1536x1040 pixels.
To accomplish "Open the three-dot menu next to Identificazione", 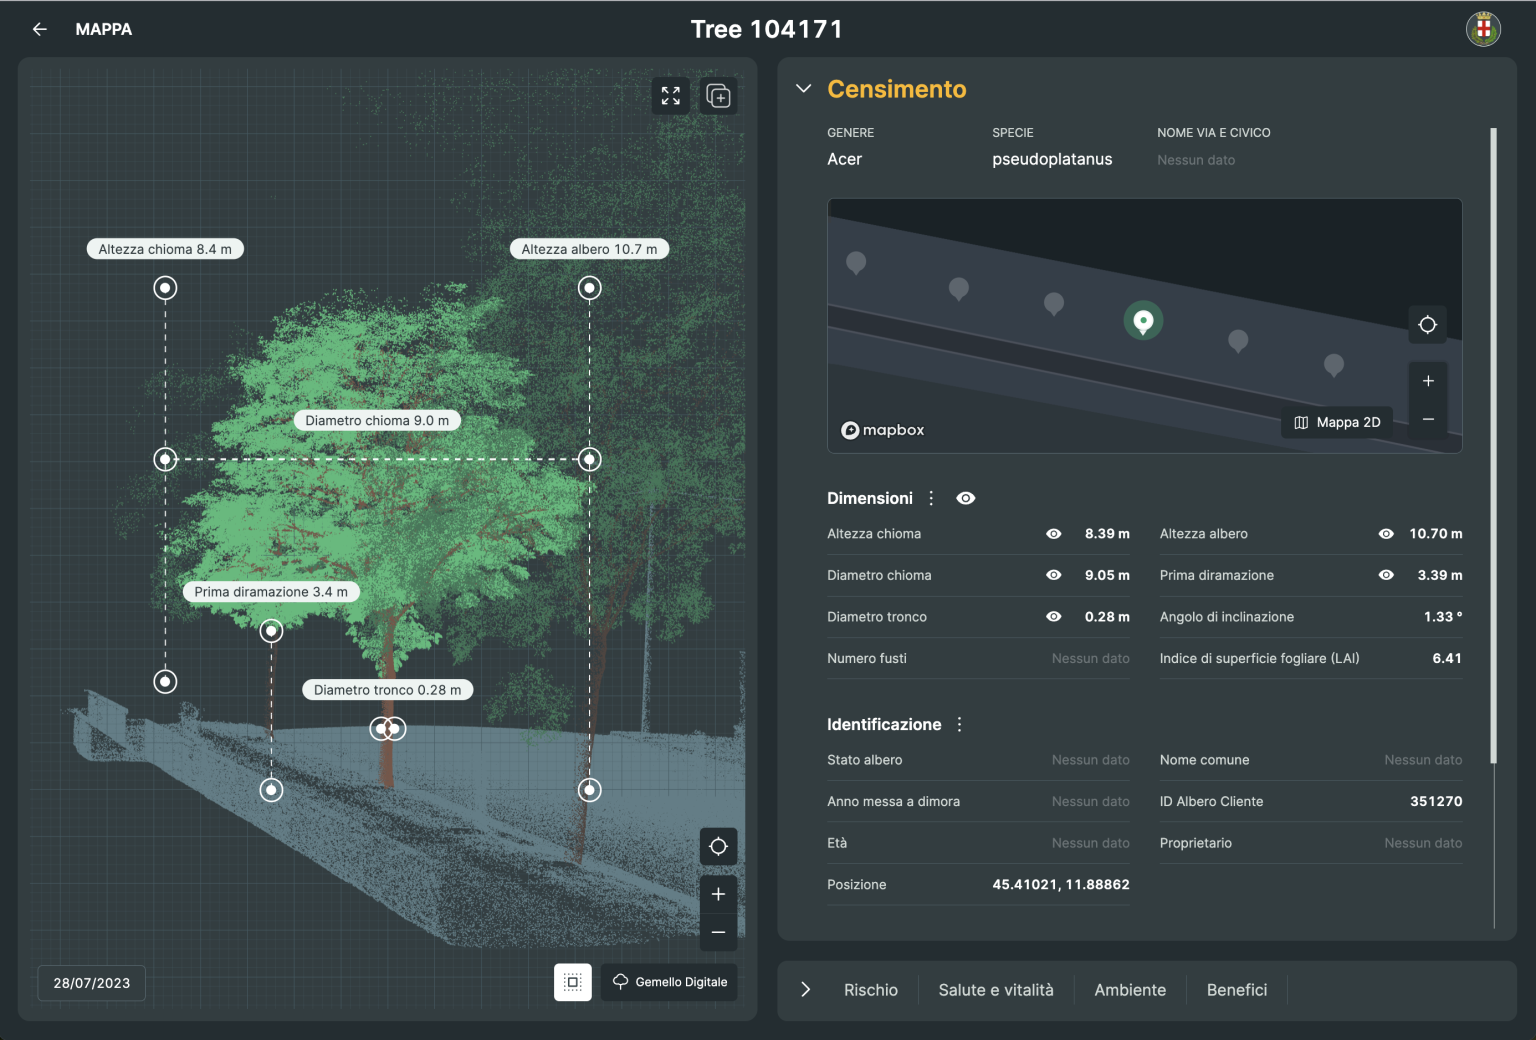I will pos(958,723).
